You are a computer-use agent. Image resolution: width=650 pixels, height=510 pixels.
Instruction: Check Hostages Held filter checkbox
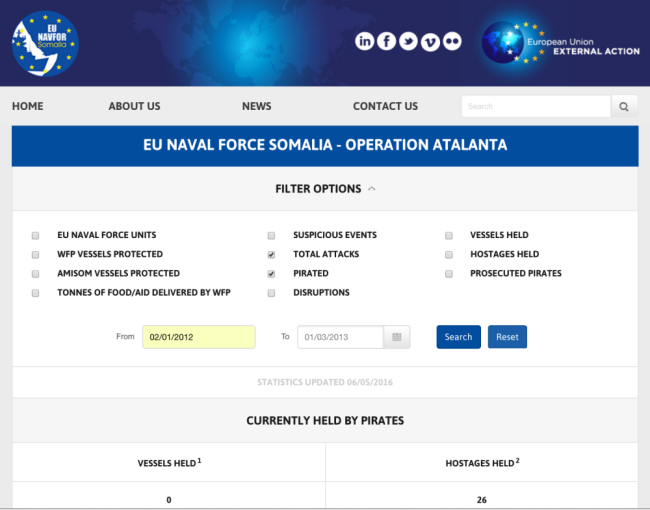(x=449, y=255)
